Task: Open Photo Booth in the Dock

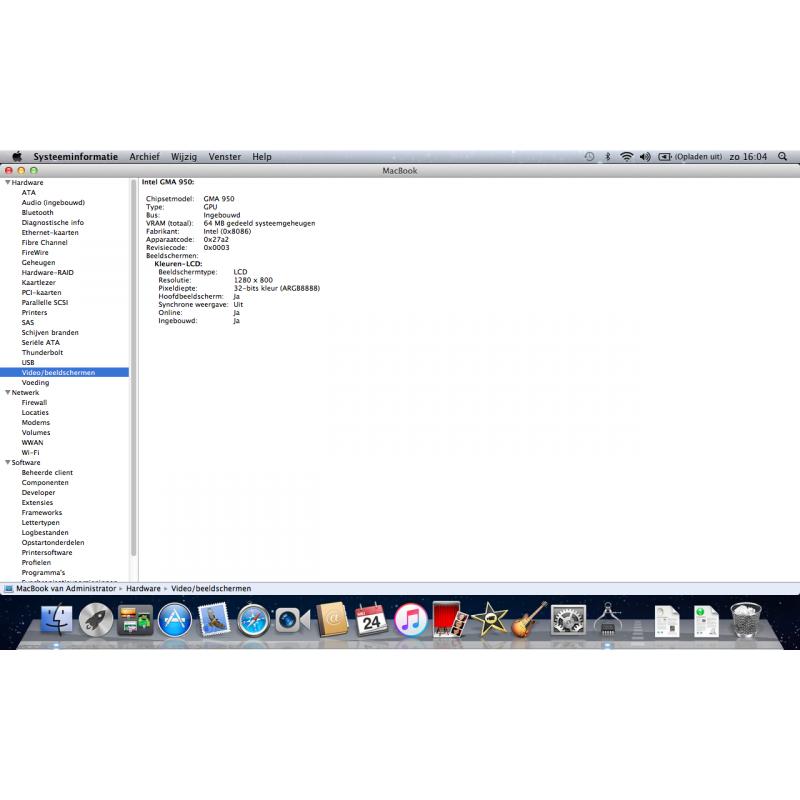Action: pos(449,619)
